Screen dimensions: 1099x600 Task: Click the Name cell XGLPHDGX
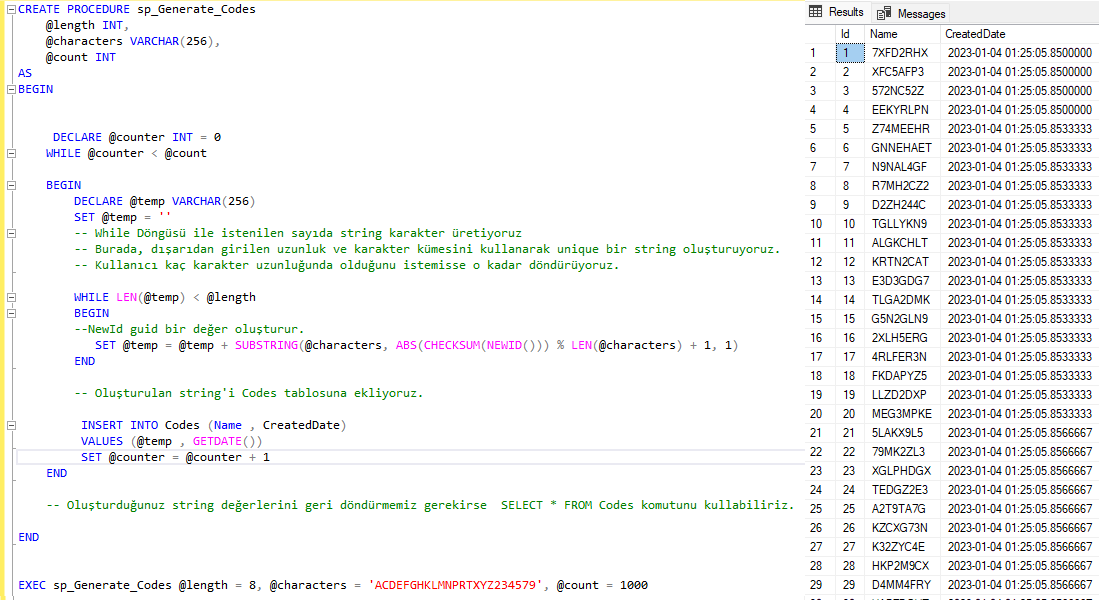click(x=901, y=470)
